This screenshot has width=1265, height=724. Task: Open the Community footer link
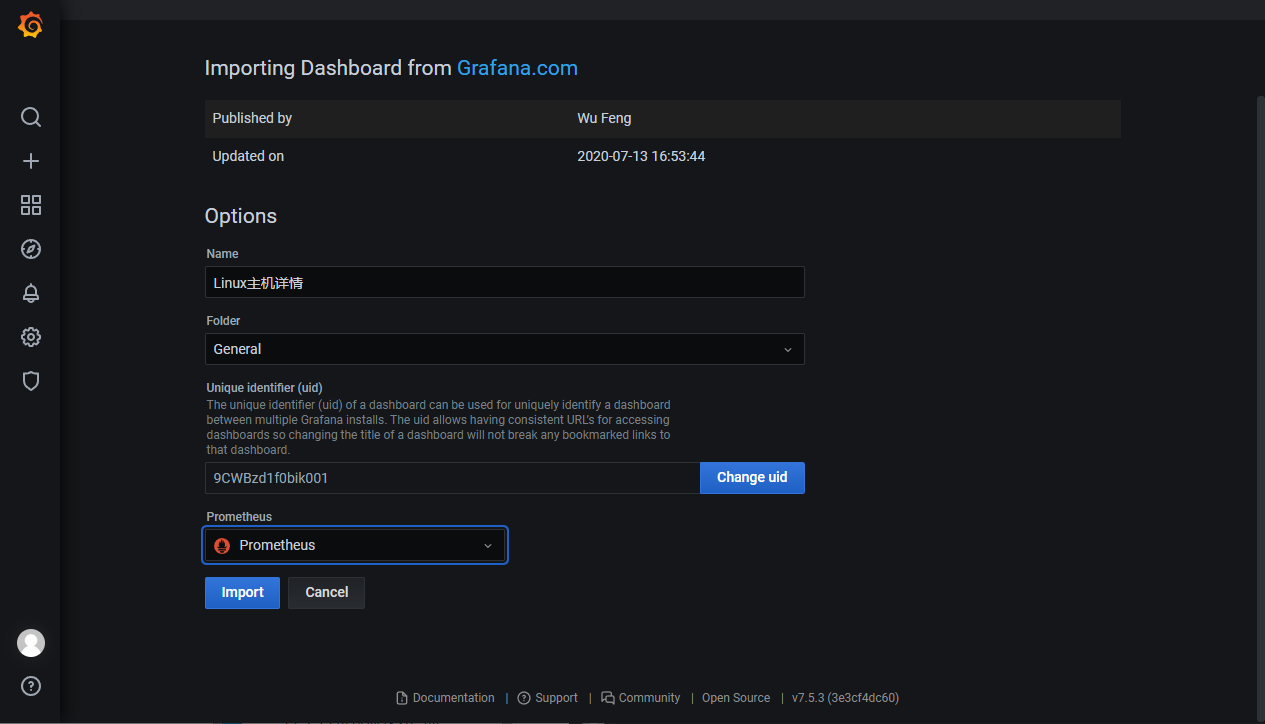coord(640,698)
